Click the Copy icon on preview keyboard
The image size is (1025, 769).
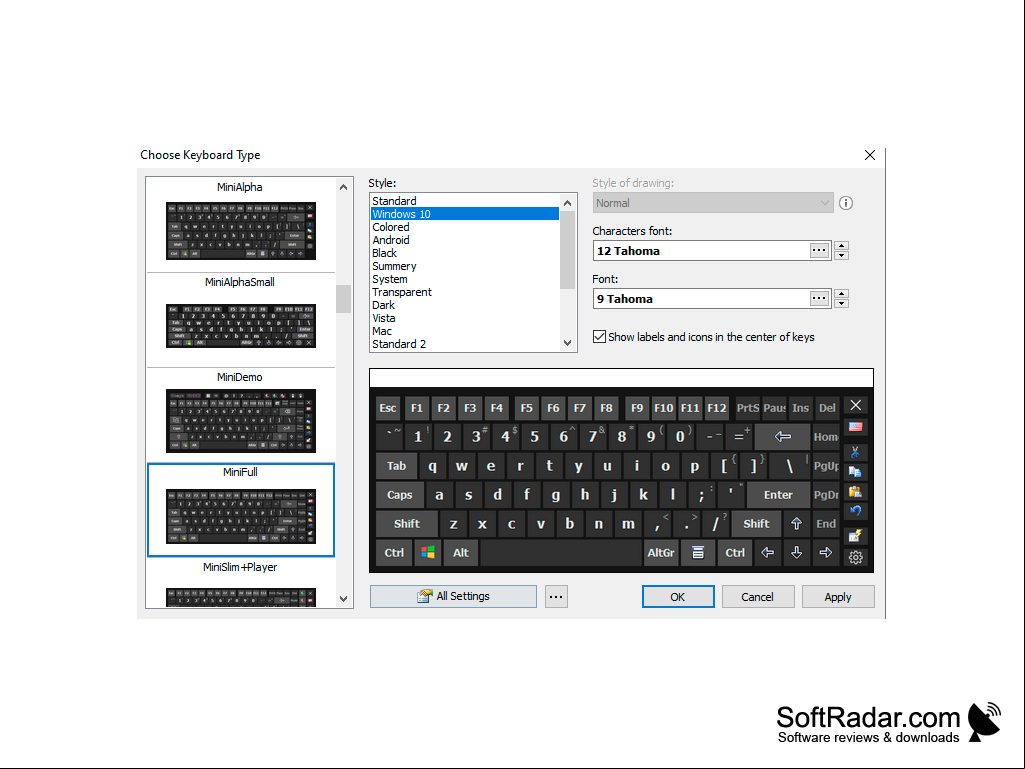coord(855,471)
